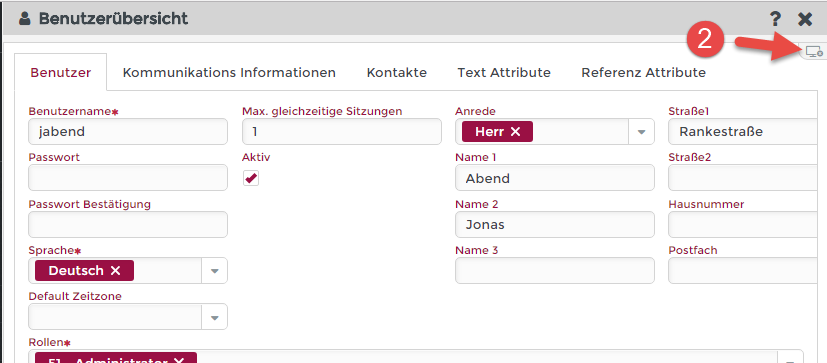Click the monitor settings icon near arrow
Screen dimensions: 827x363
(814, 52)
